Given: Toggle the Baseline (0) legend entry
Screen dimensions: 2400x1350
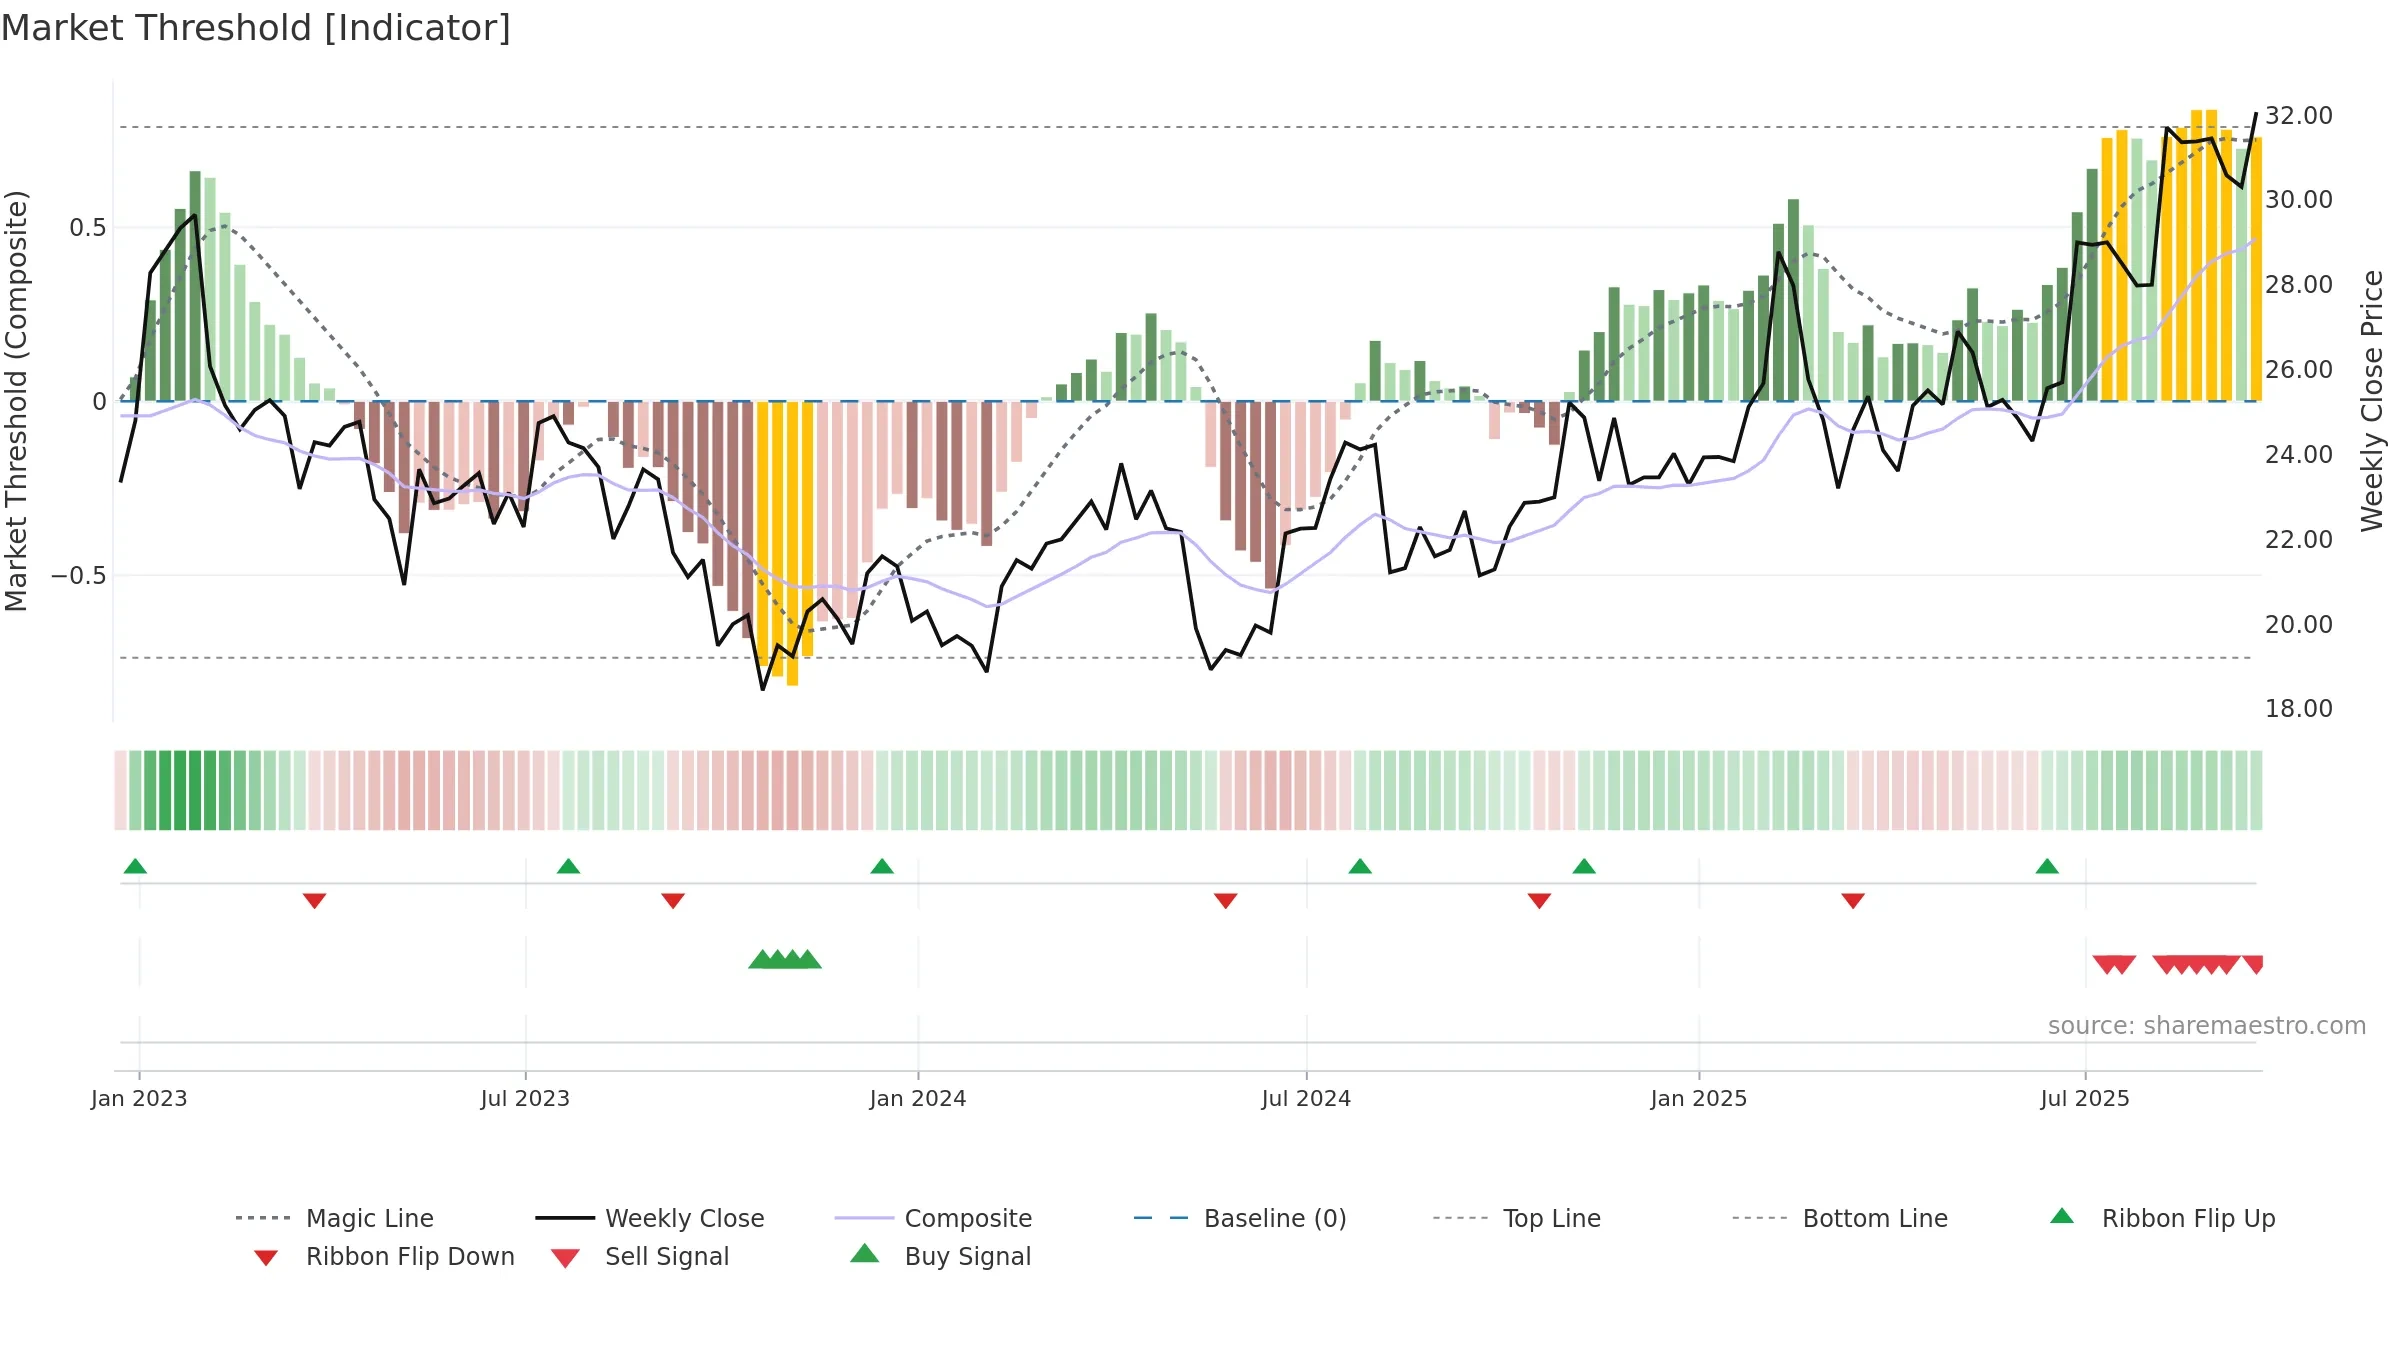Looking at the screenshot, I should (1240, 1218).
